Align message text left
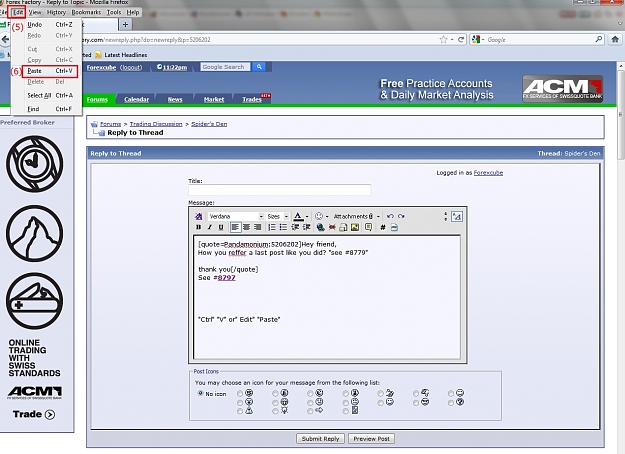The width and height of the screenshot is (625, 454). [235, 227]
